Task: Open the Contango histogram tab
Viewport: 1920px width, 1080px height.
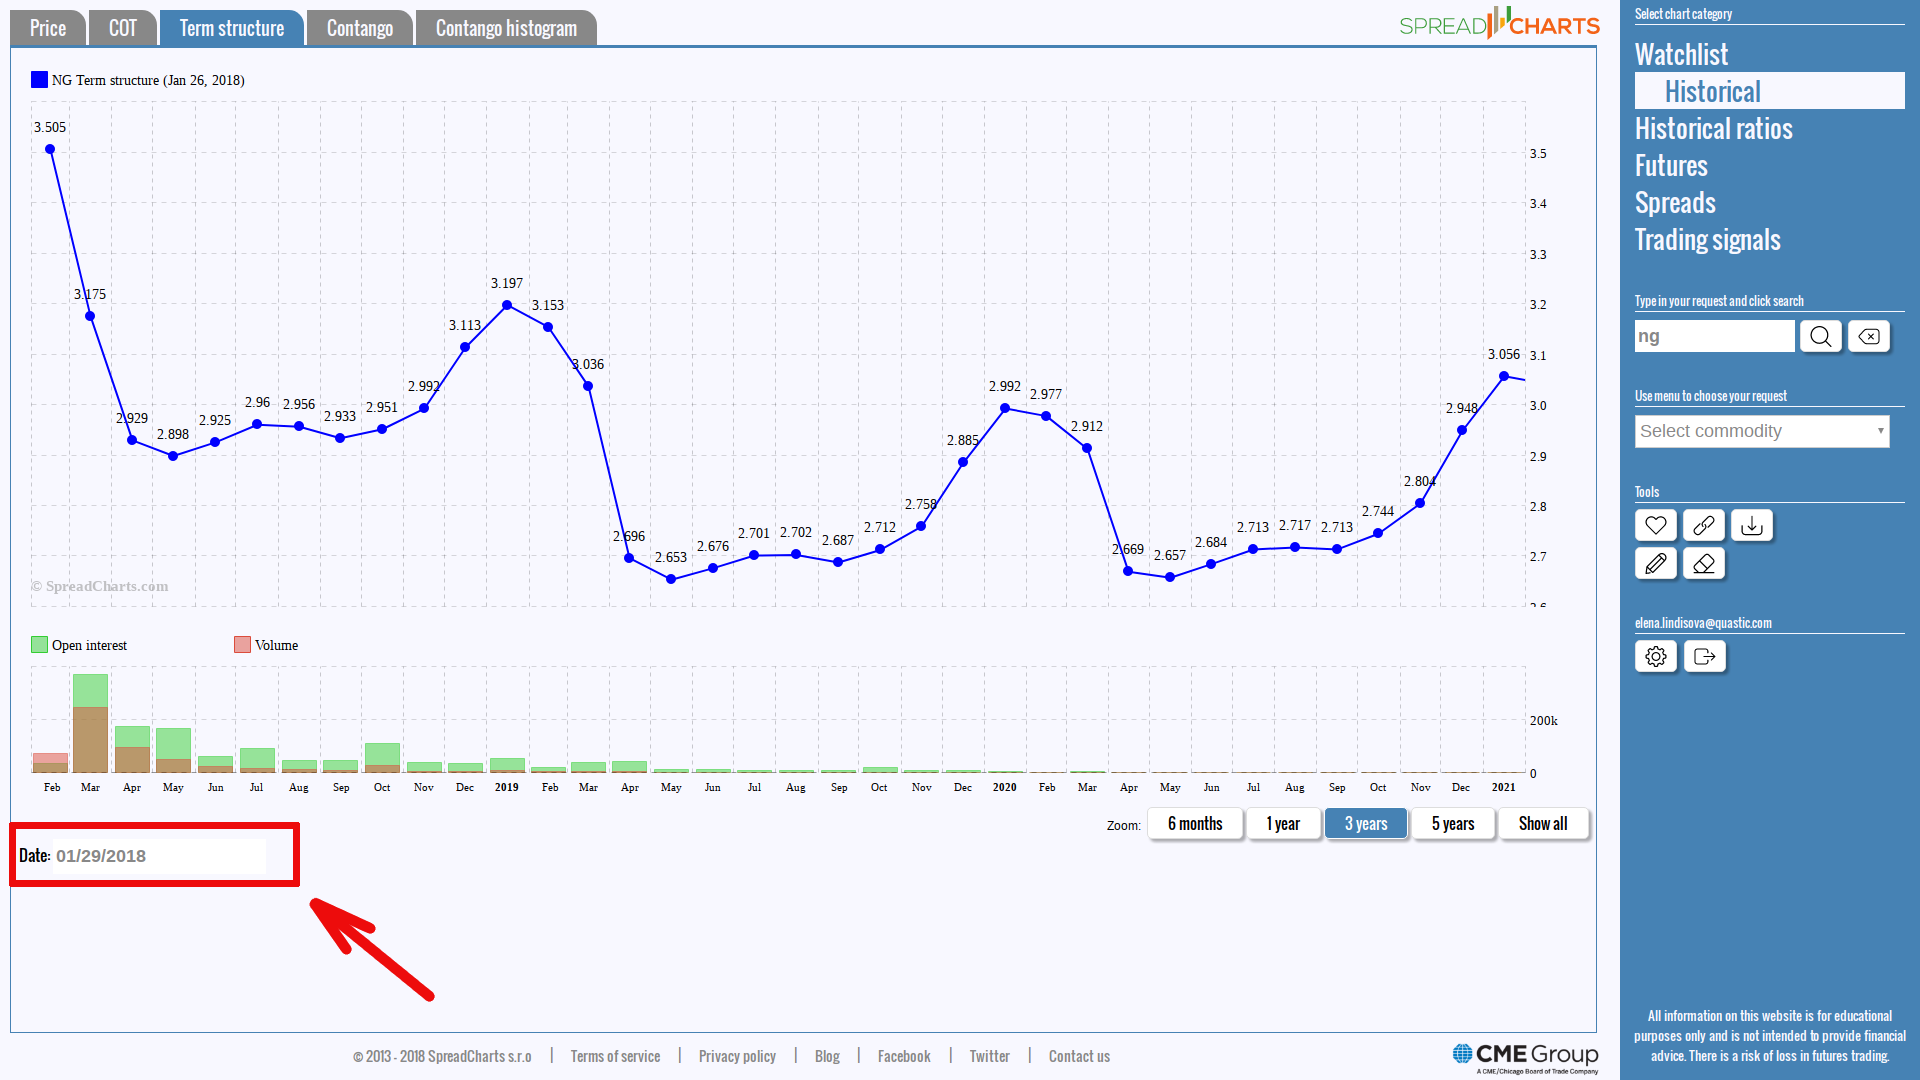Action: pos(506,28)
